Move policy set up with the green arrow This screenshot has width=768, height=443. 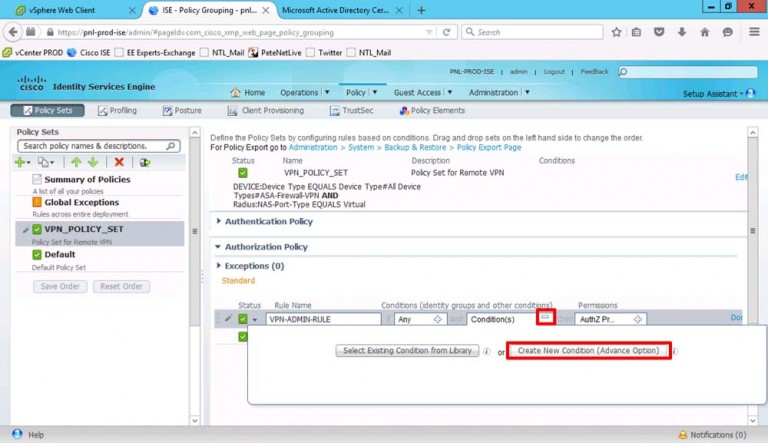point(76,162)
